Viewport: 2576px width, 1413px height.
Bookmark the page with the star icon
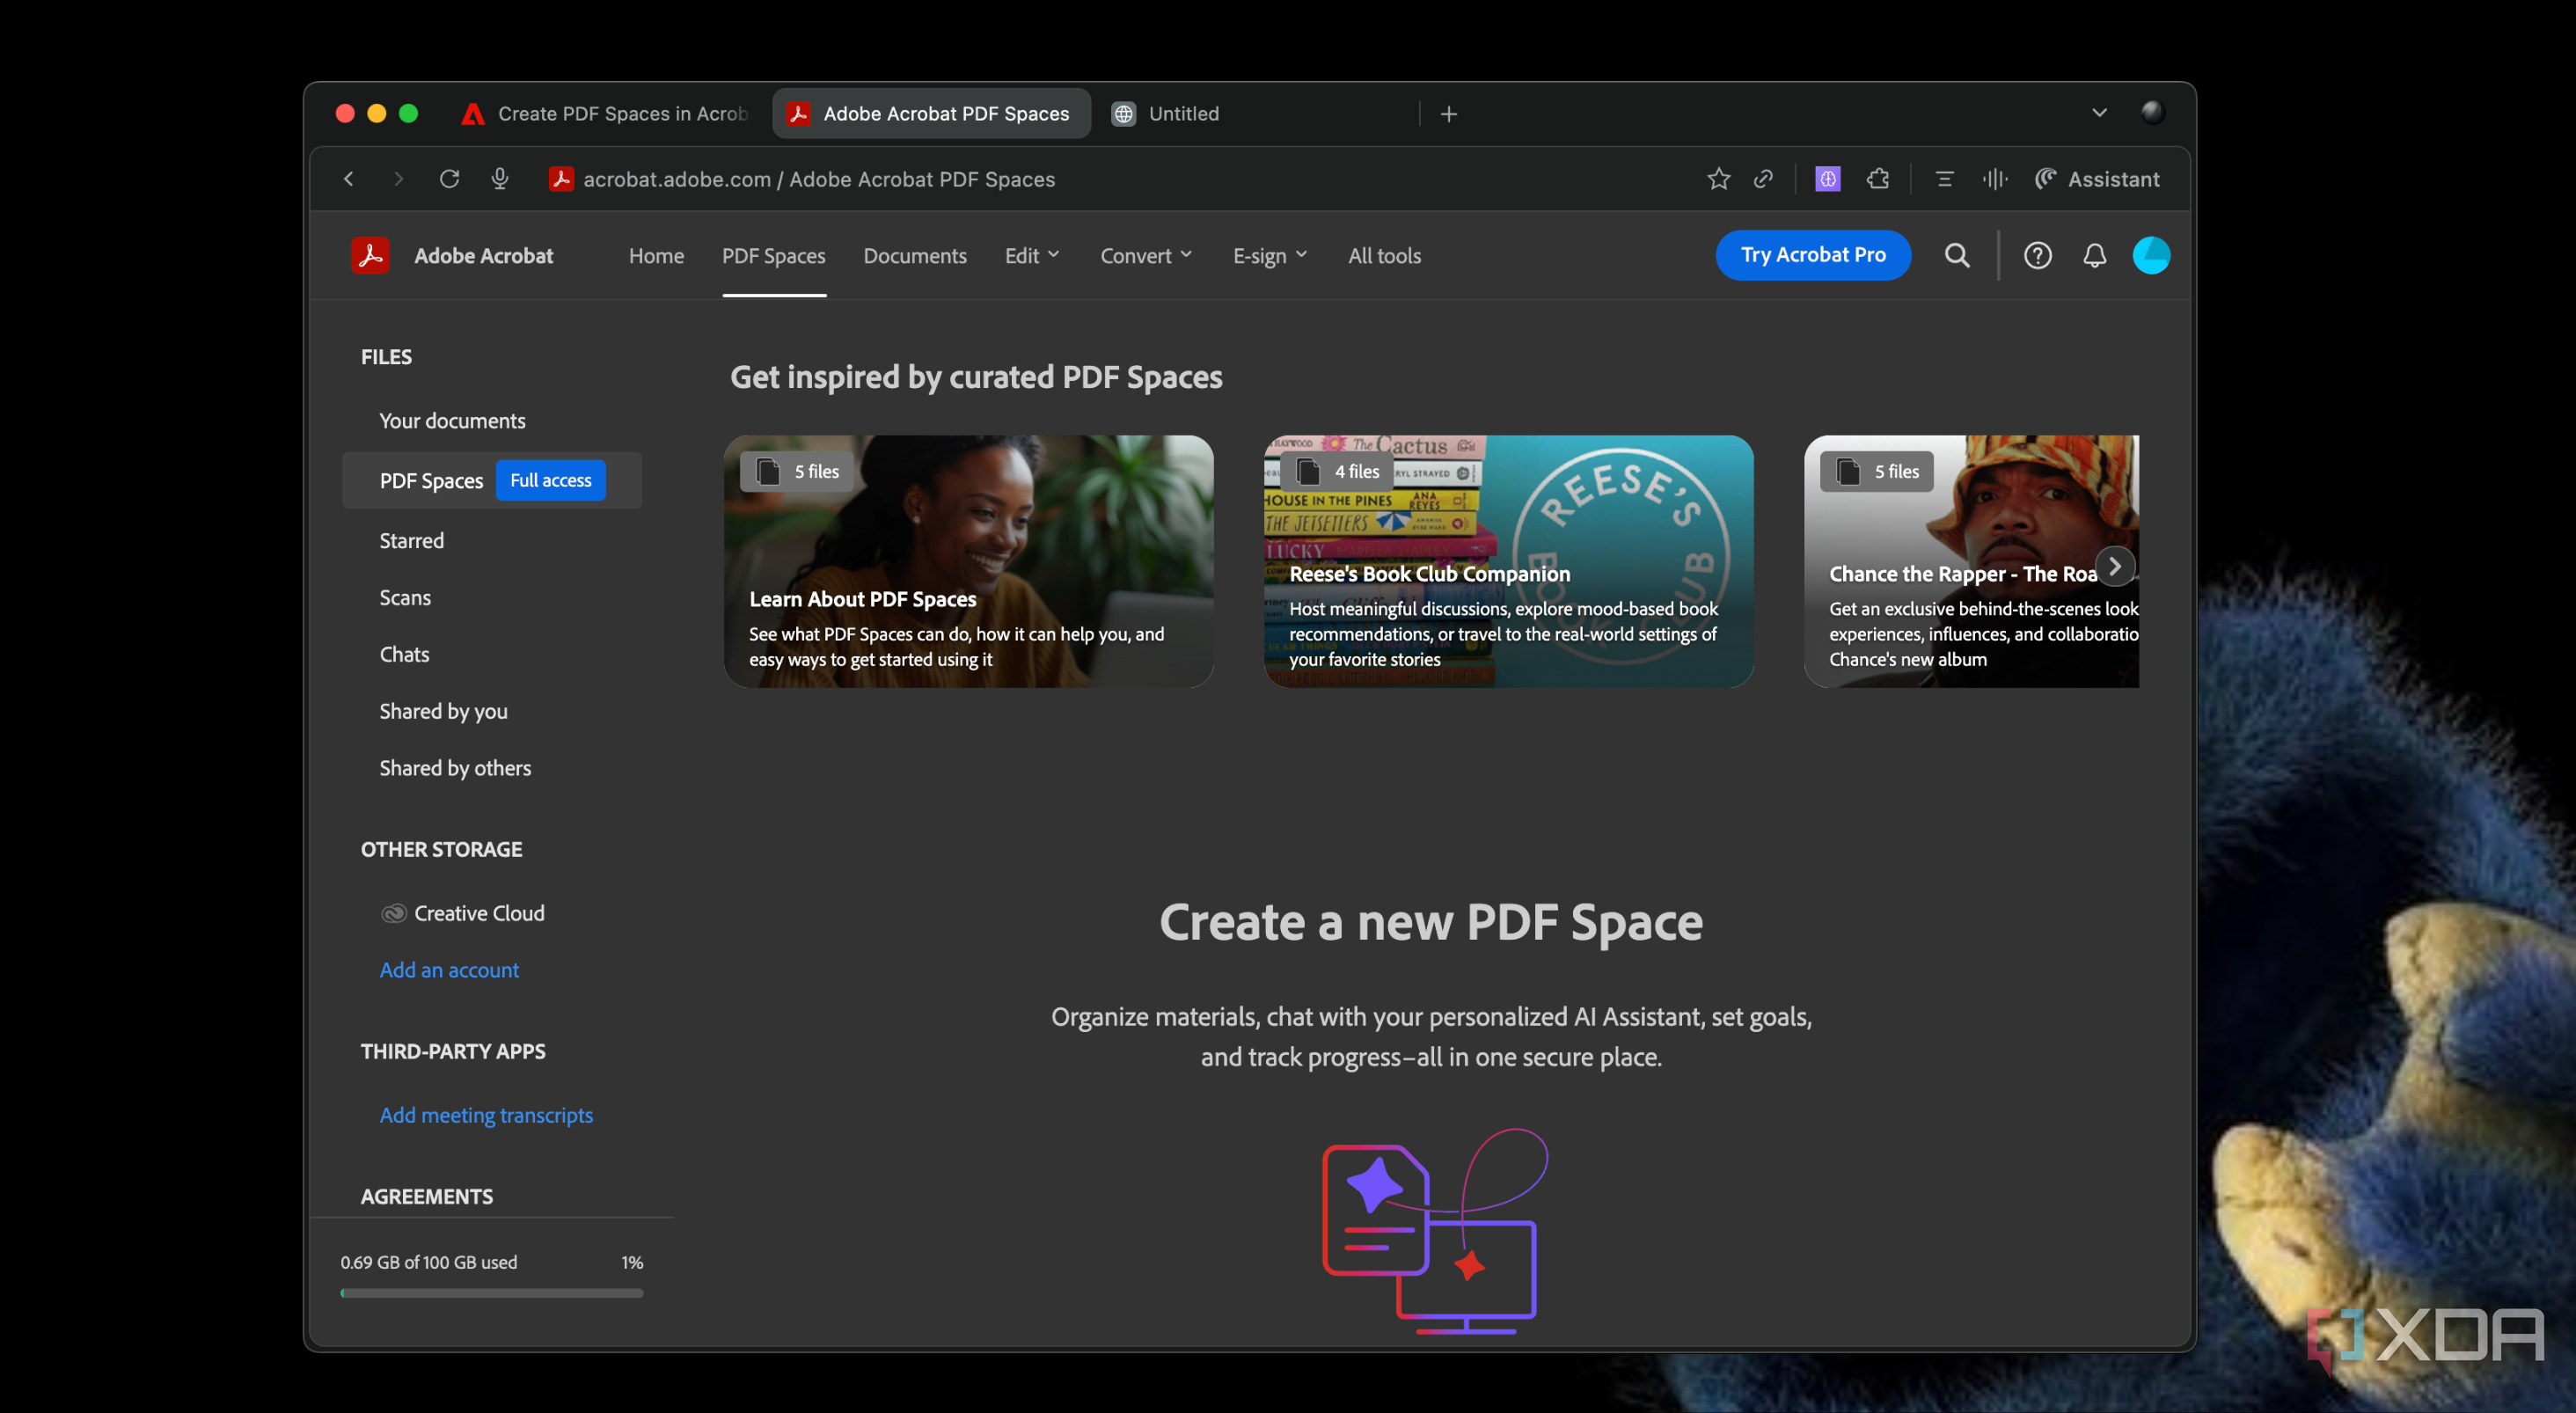point(1718,179)
